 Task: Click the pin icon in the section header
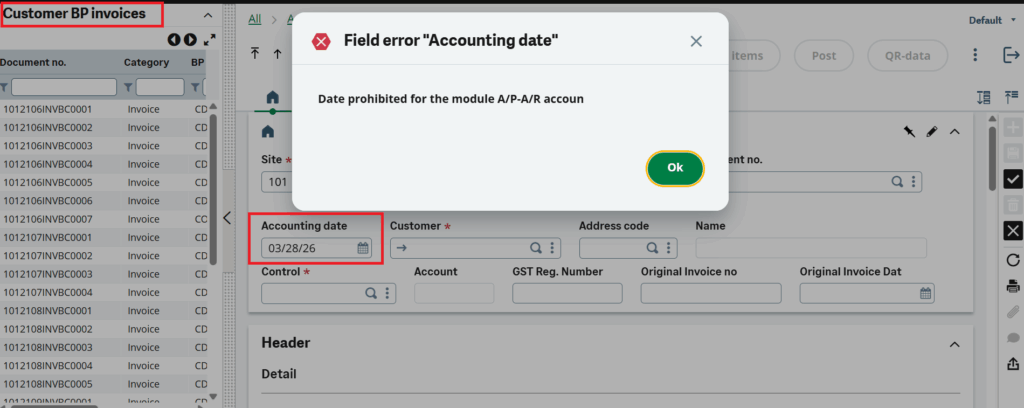[909, 131]
